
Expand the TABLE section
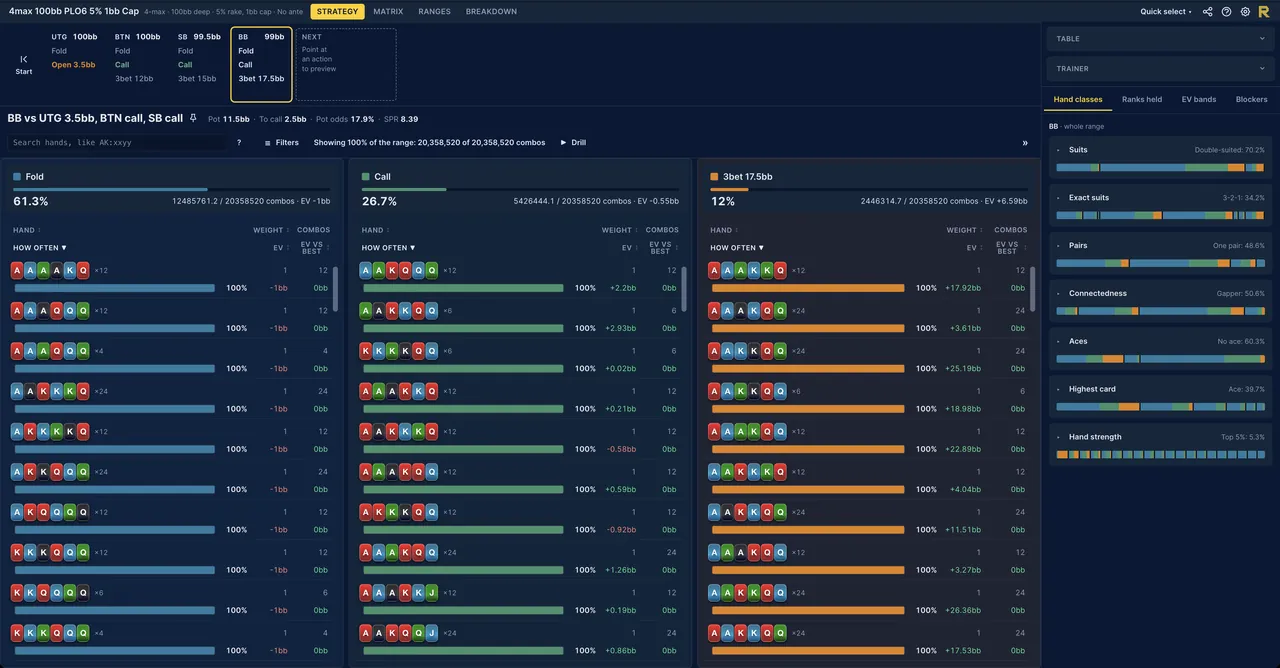pyautogui.click(x=1158, y=39)
